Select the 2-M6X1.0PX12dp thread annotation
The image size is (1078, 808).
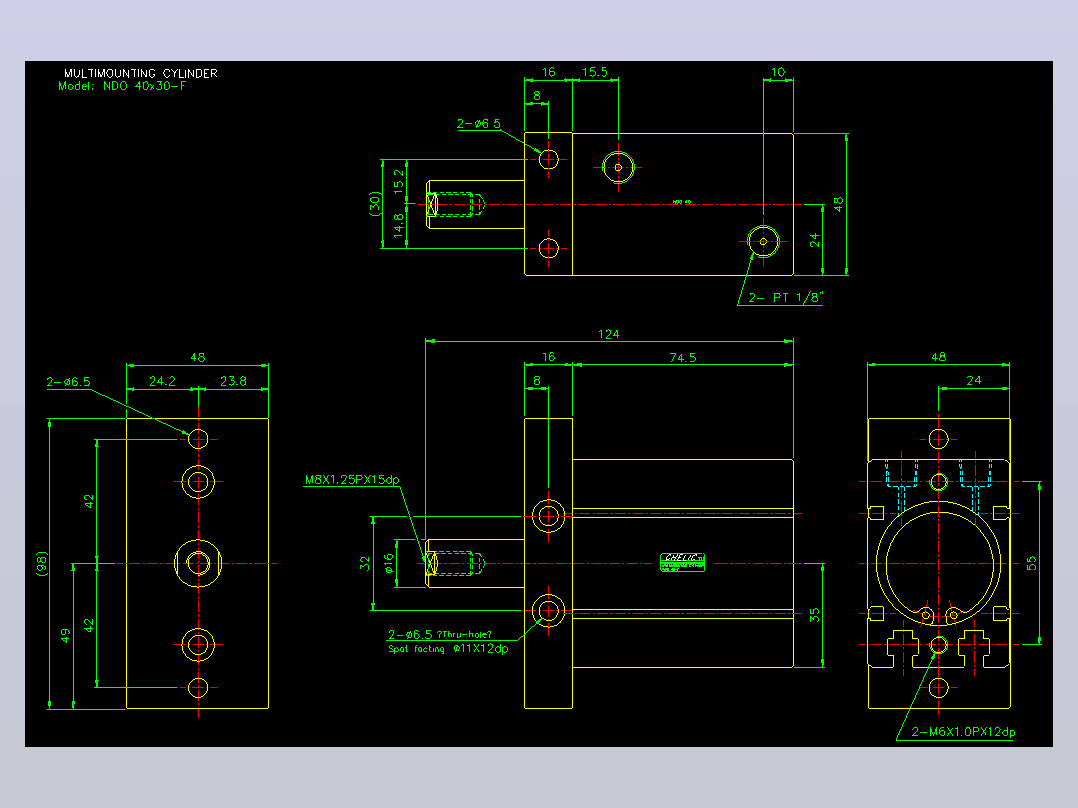click(963, 732)
